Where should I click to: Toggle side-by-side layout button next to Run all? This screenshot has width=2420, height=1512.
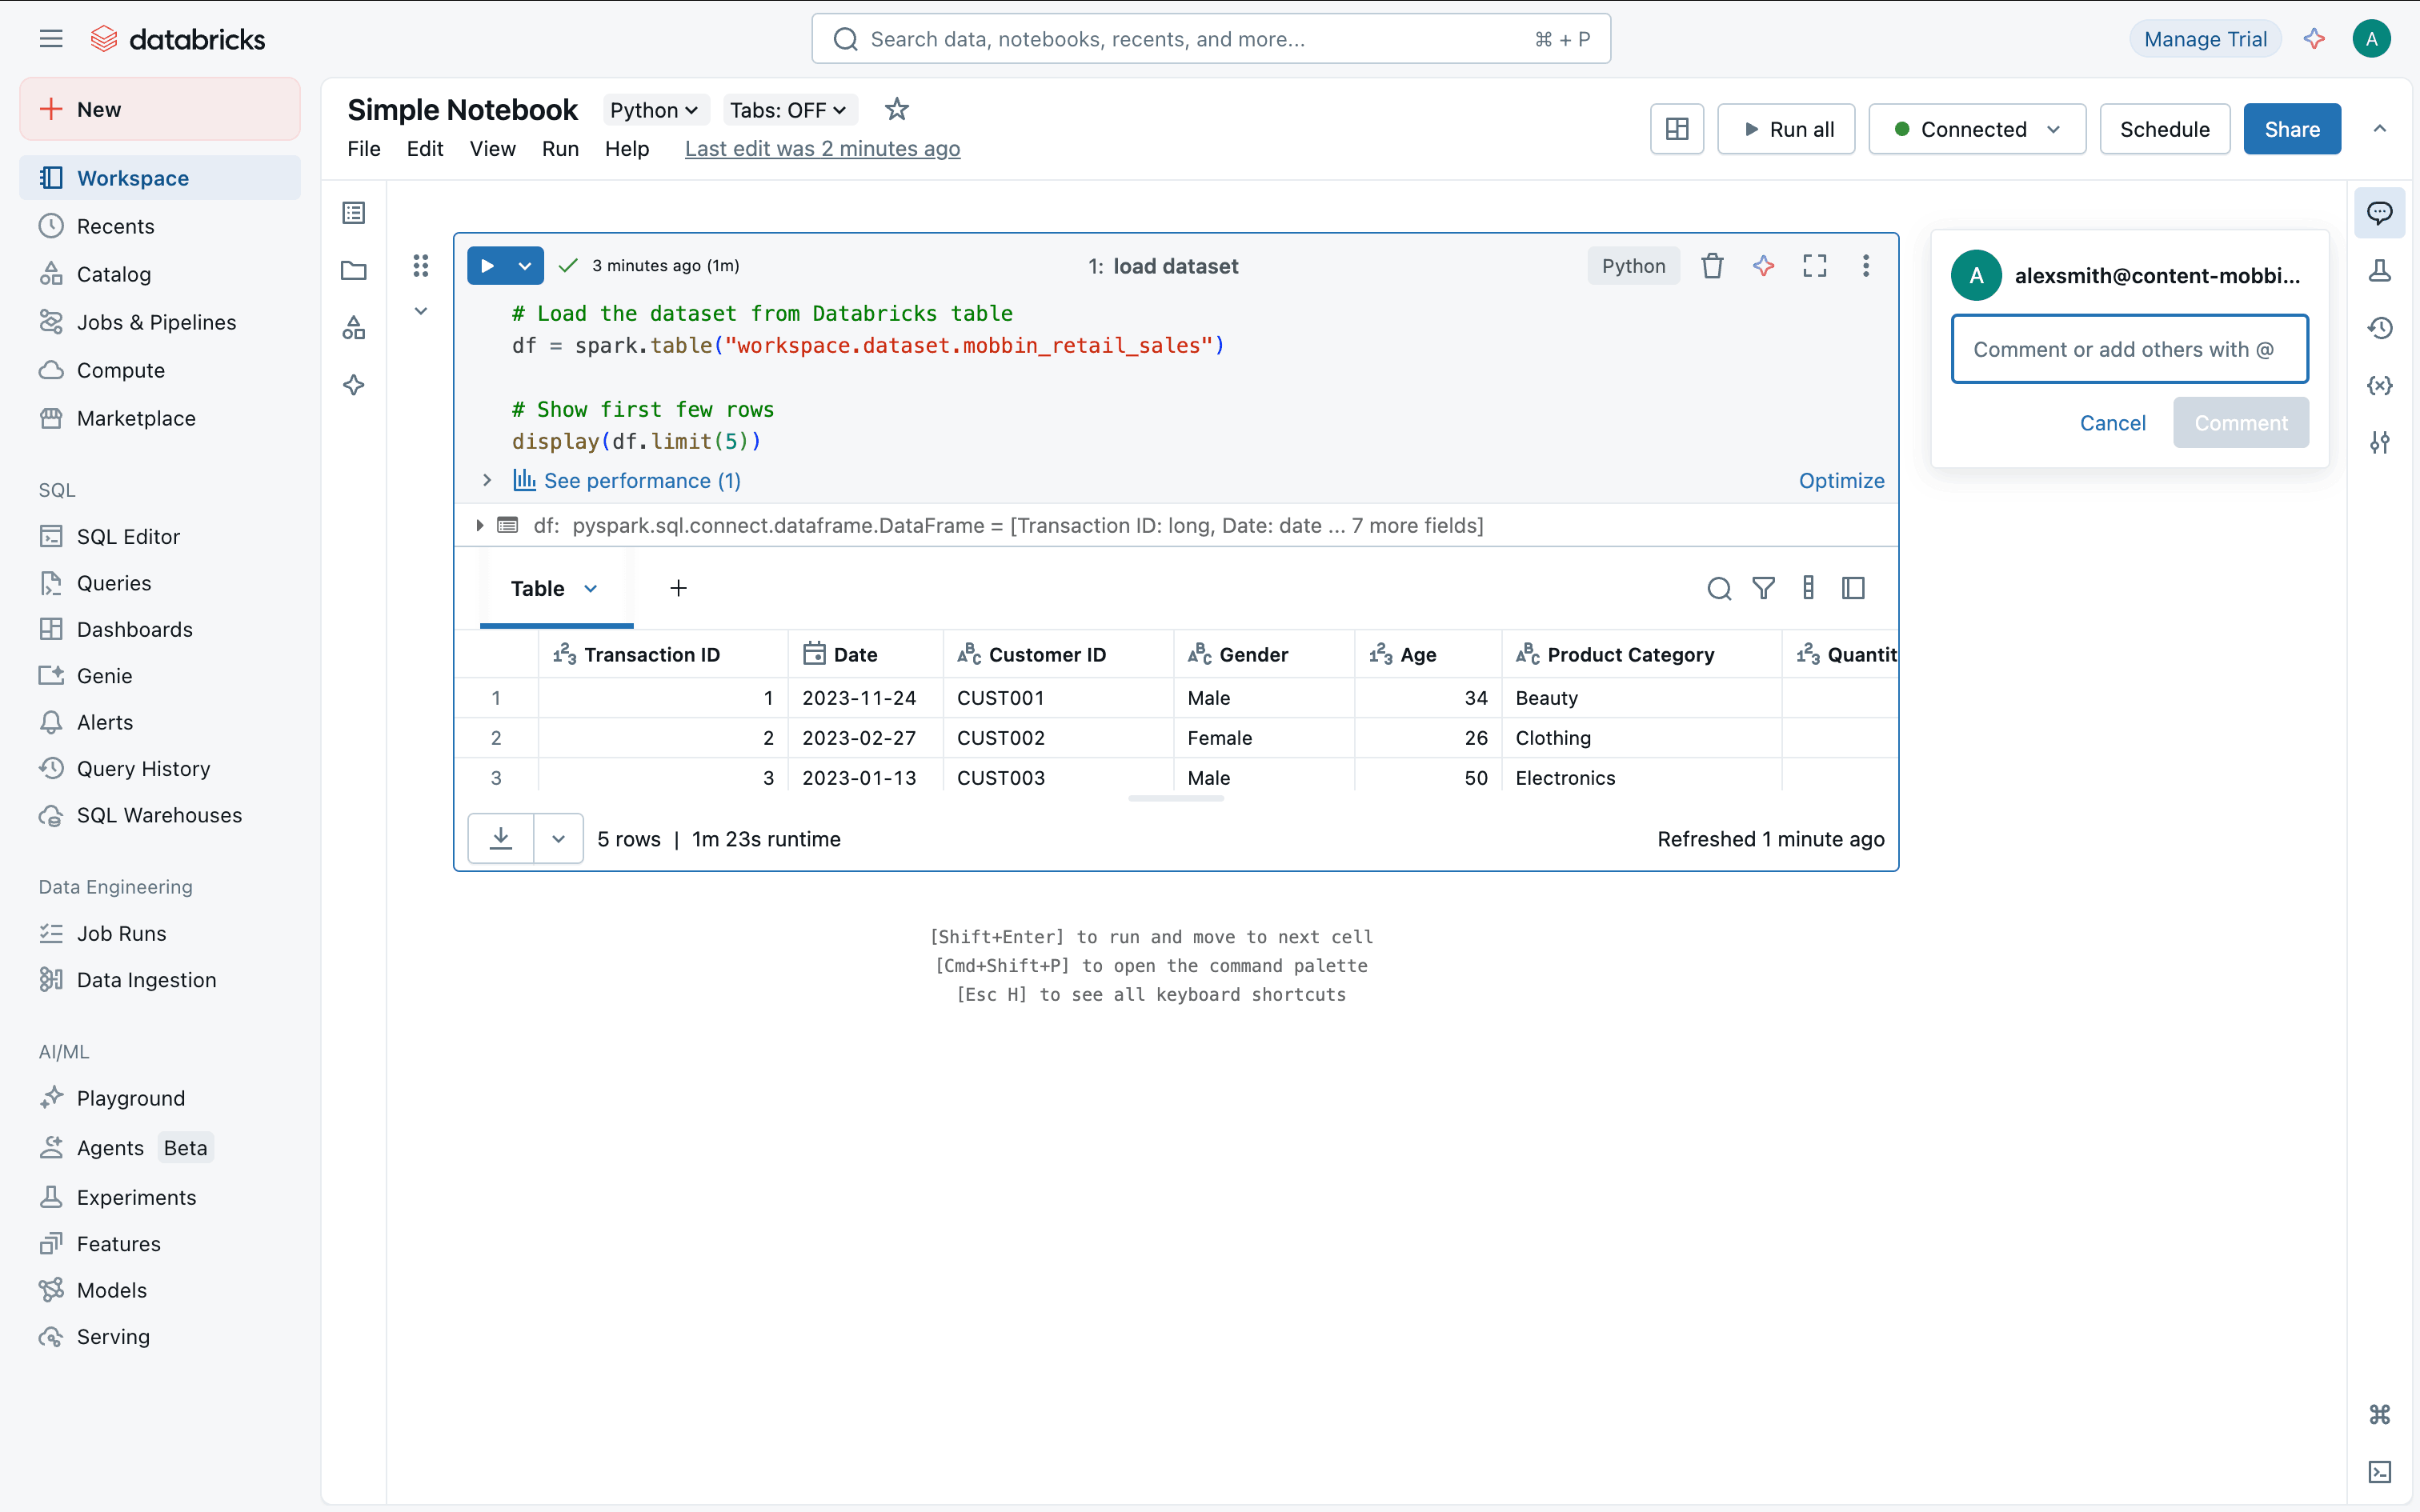1676,129
